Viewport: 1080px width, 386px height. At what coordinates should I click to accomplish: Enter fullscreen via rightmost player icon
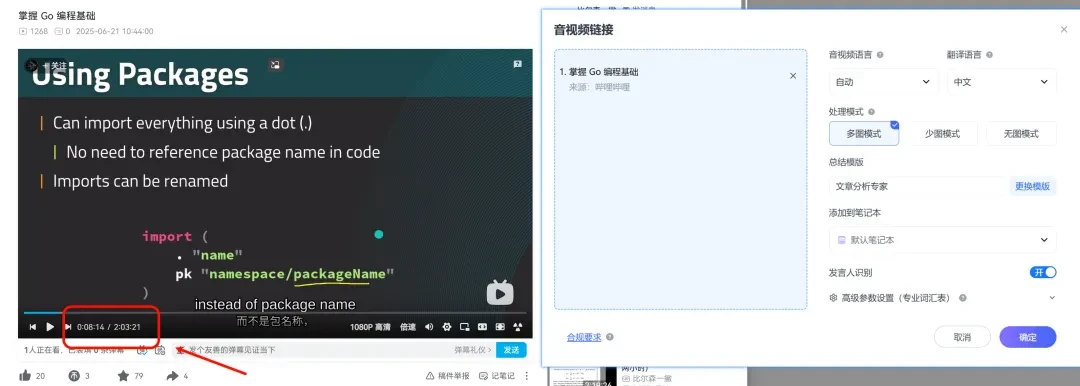(x=518, y=327)
